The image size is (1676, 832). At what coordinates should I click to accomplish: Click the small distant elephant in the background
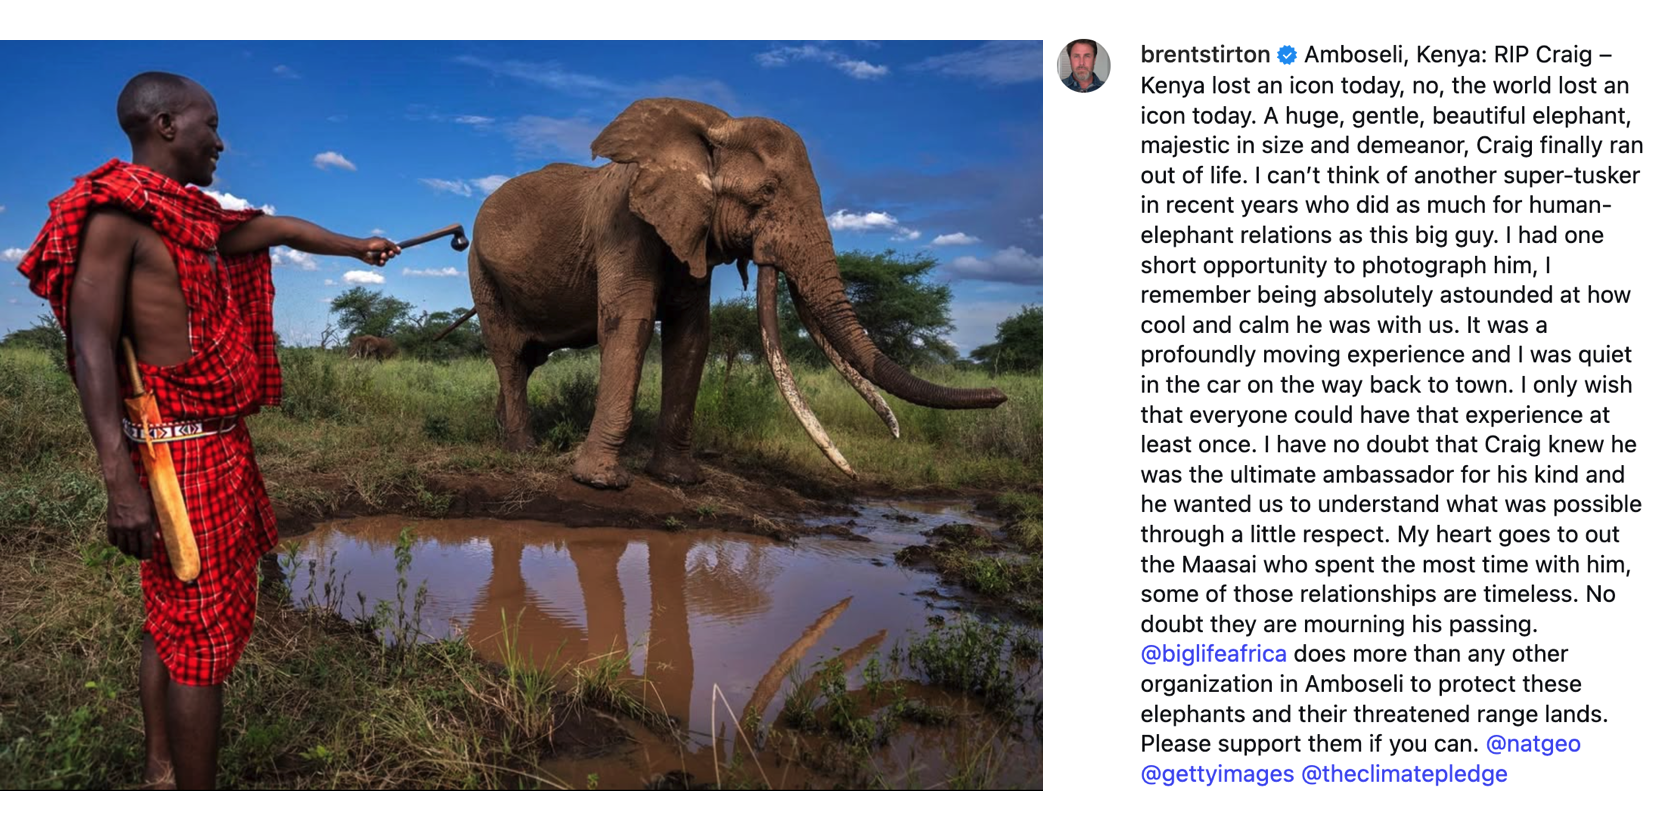(371, 346)
